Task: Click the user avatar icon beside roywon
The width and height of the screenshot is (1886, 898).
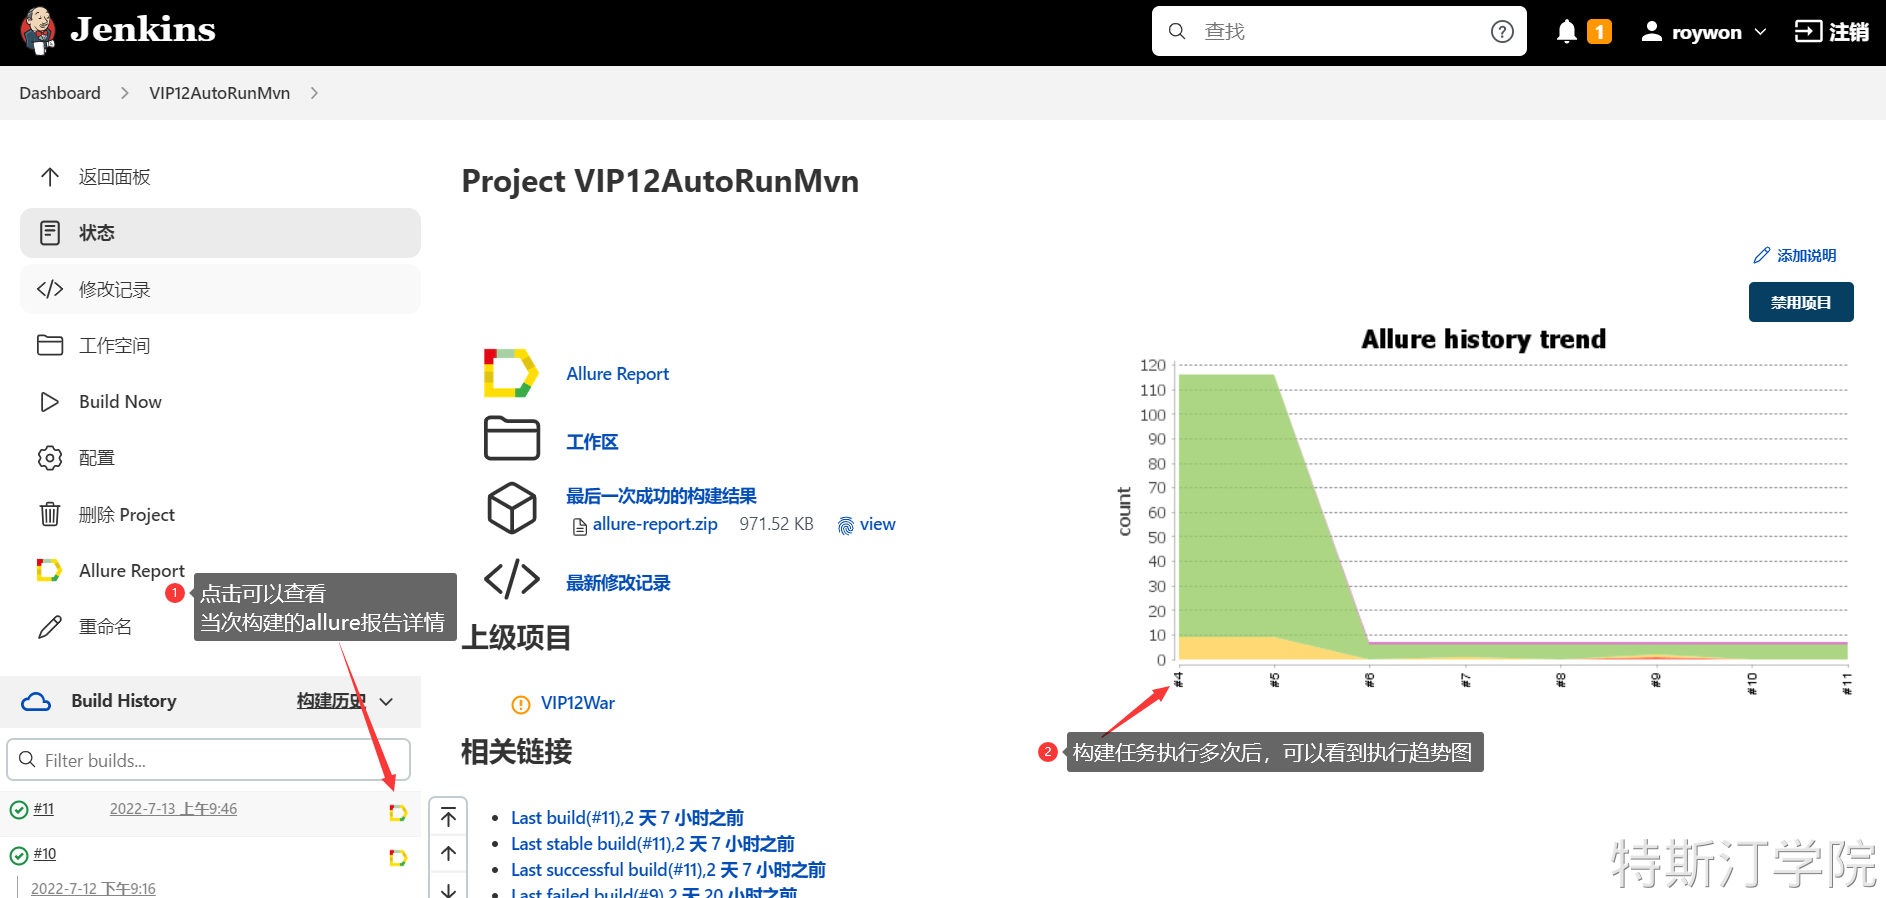Action: [1652, 32]
